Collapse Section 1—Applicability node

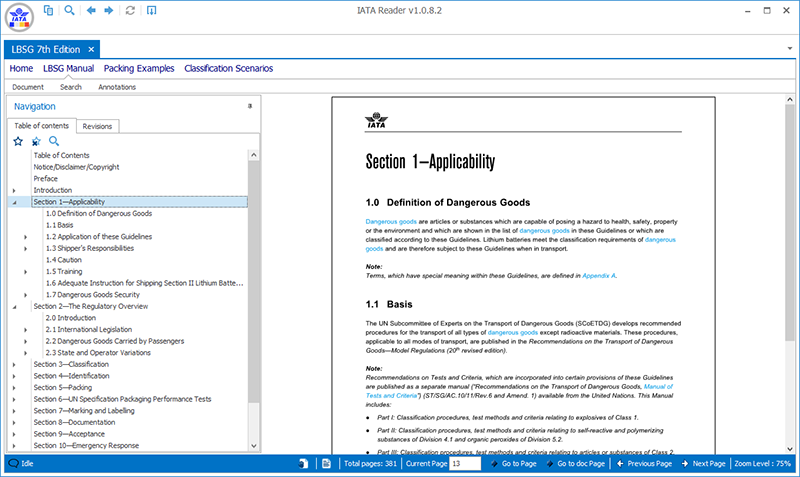point(14,202)
